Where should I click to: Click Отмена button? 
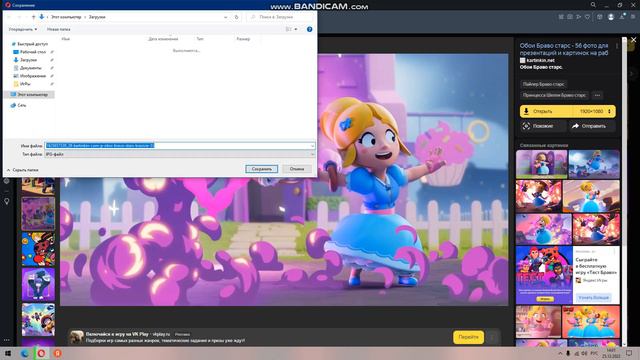(297, 169)
